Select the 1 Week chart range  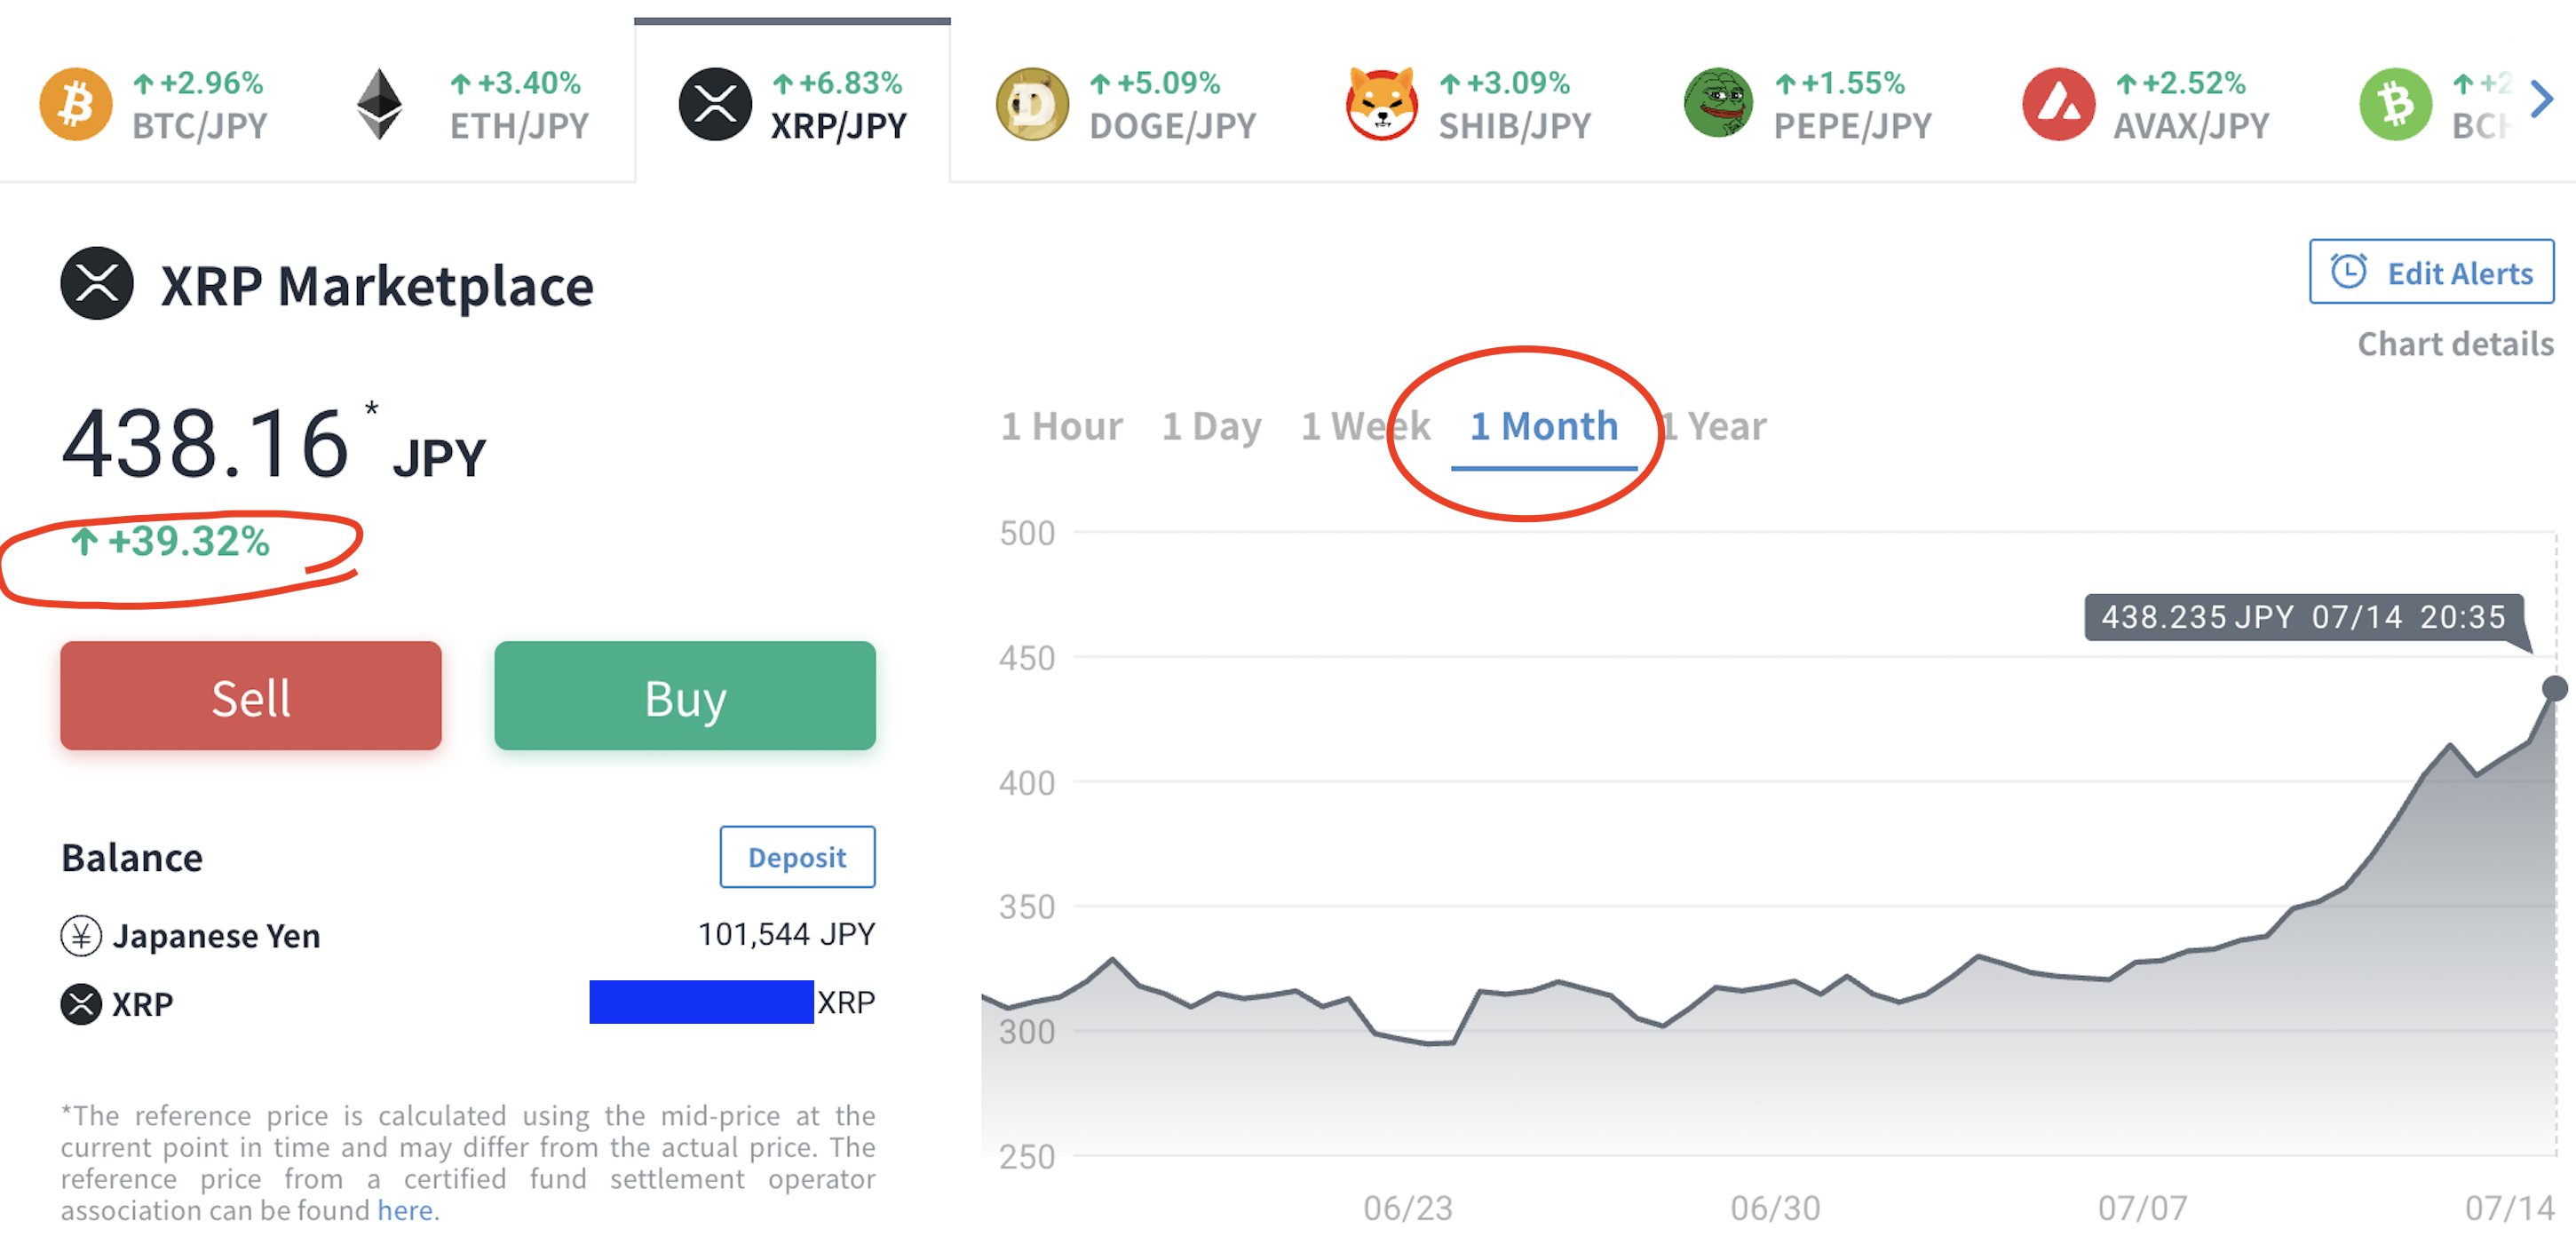pos(1364,427)
